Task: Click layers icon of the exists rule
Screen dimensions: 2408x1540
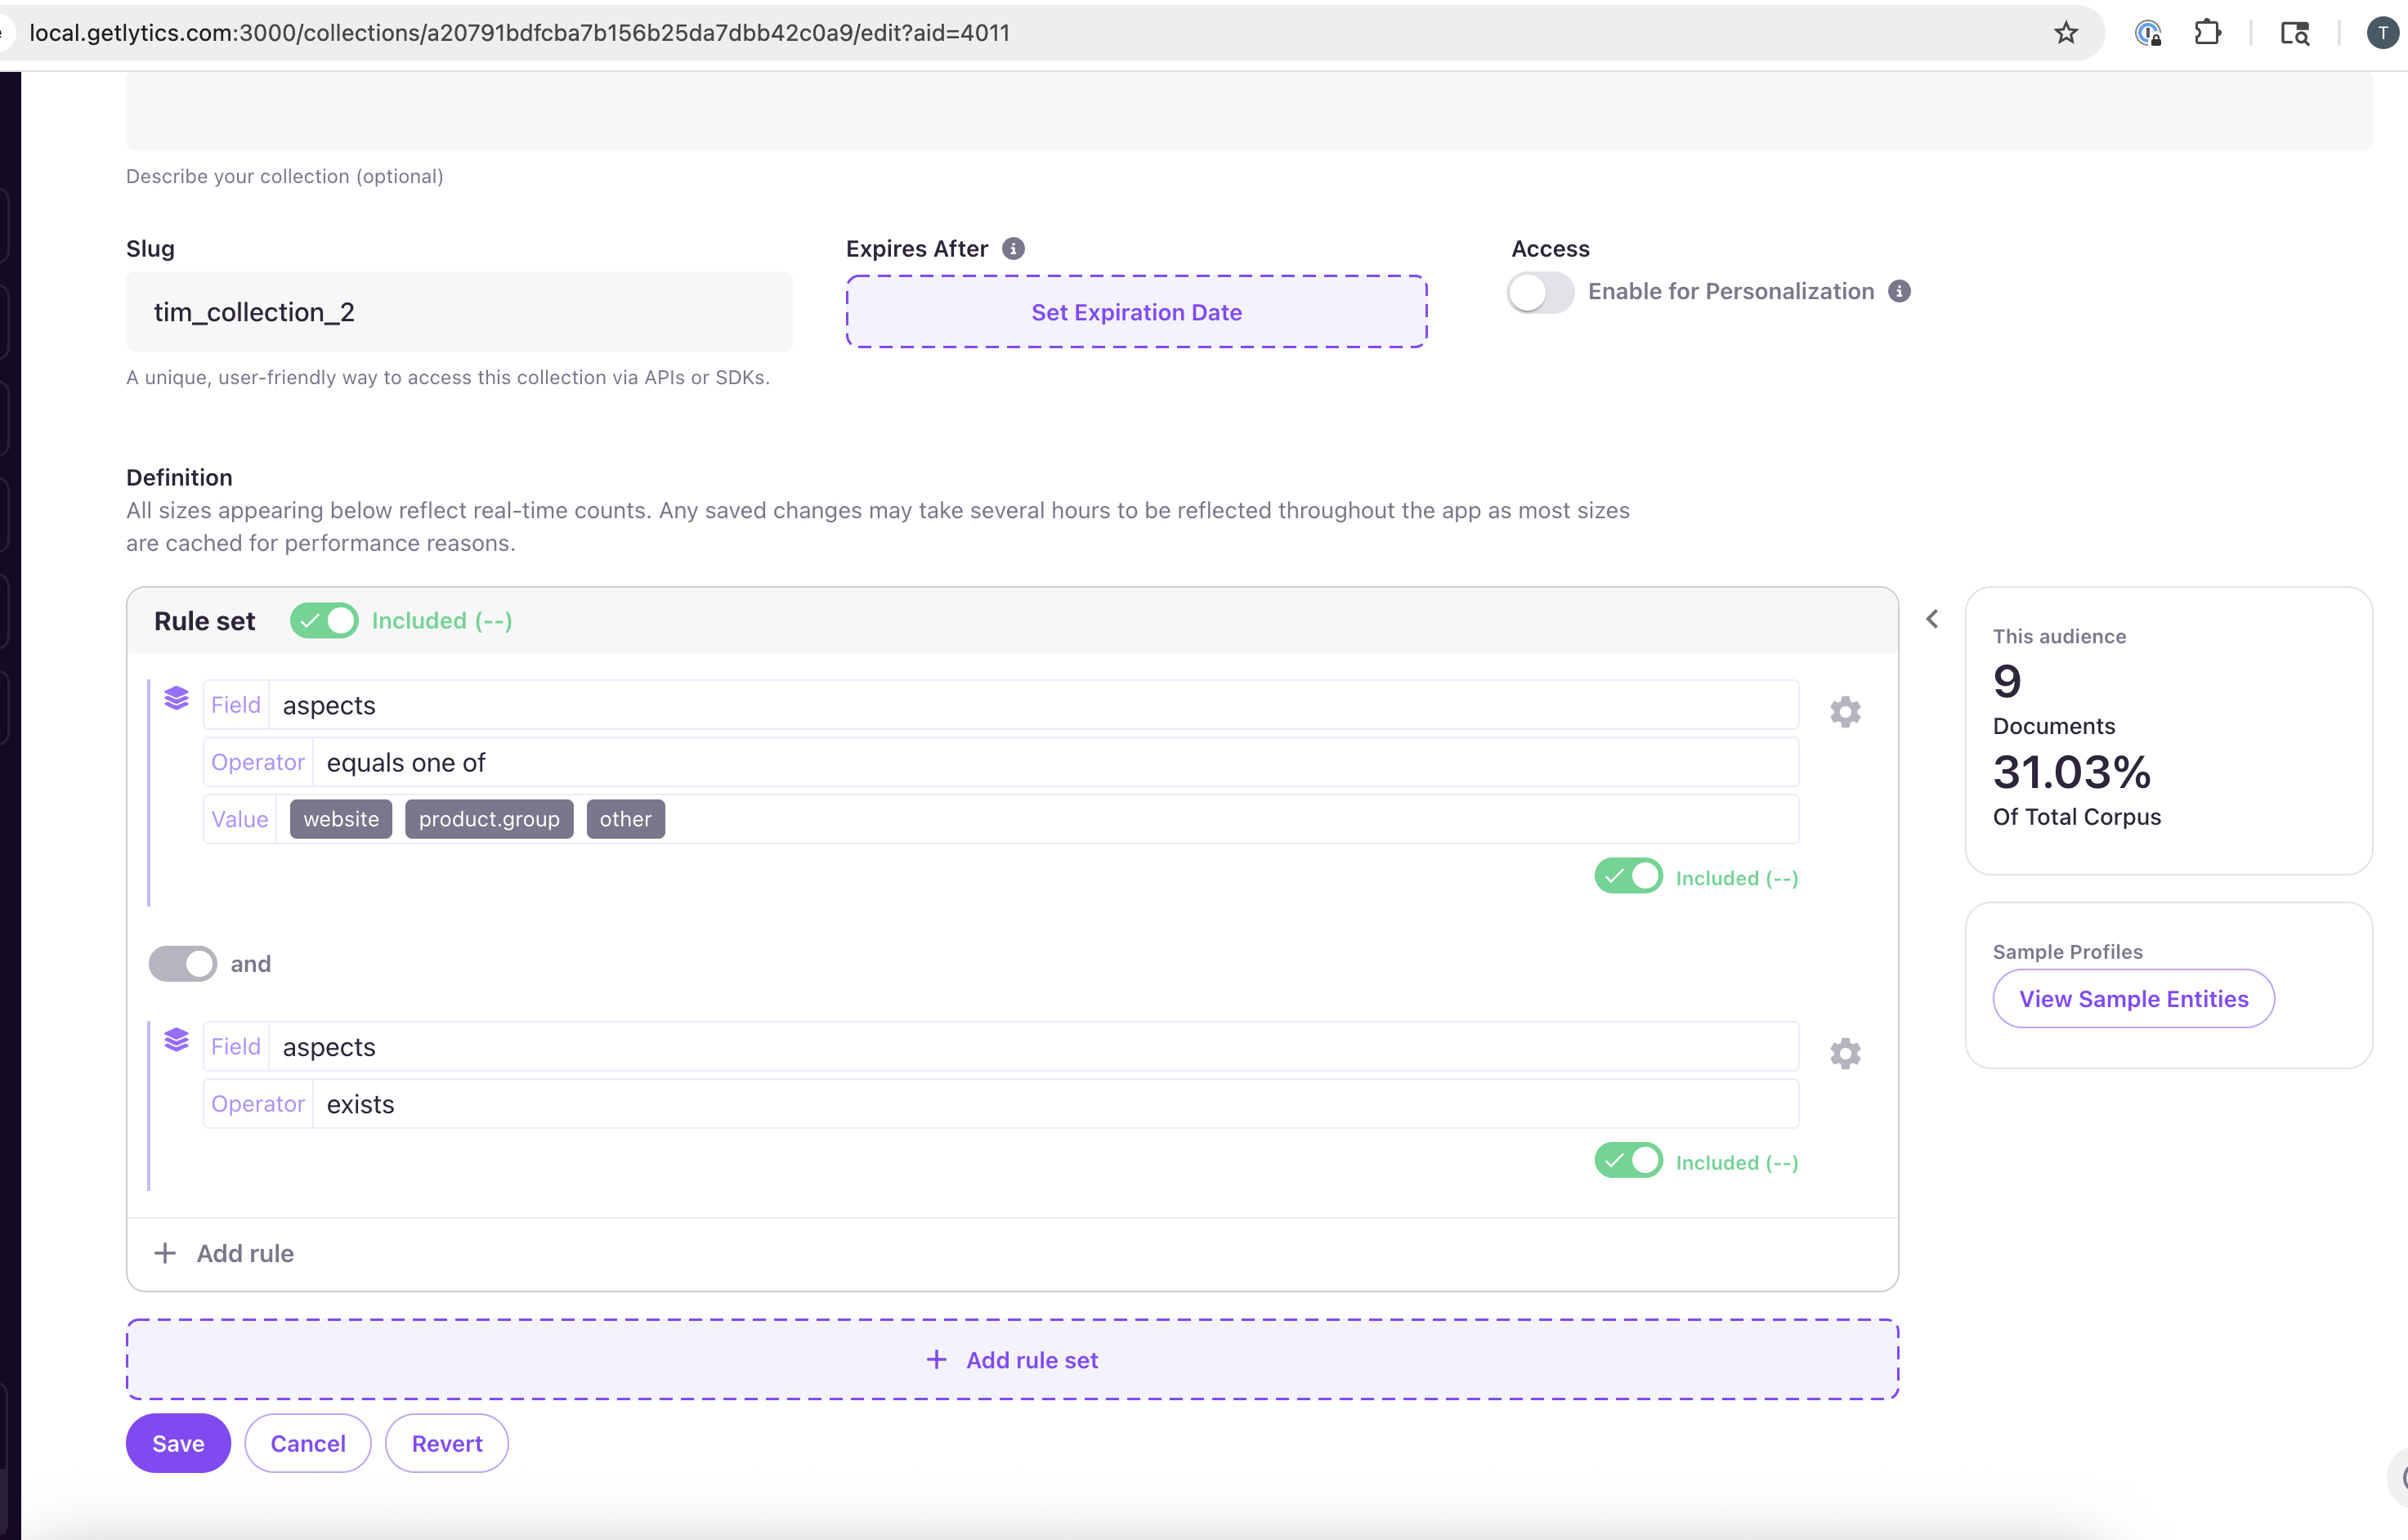Action: pos(177,1040)
